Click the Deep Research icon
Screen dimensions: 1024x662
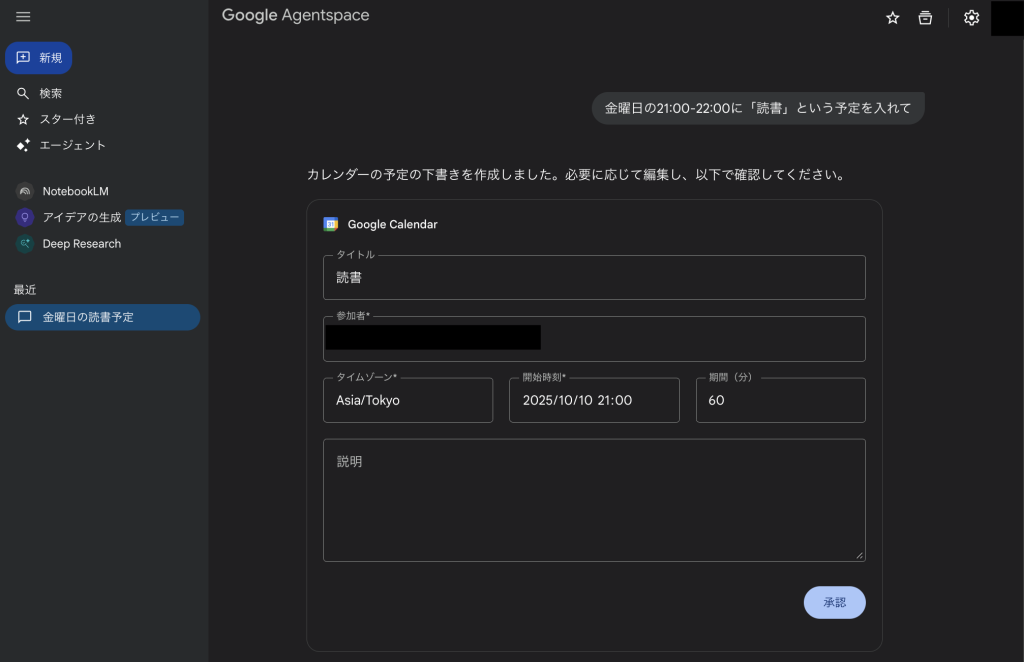click(25, 244)
